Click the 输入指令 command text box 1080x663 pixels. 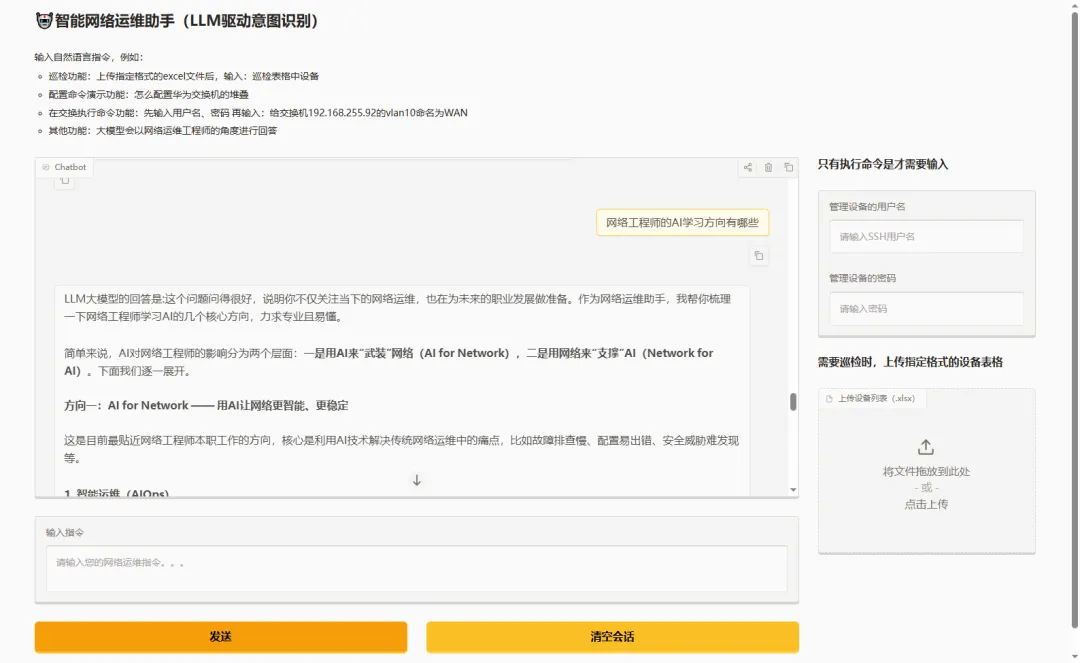pyautogui.click(x=417, y=569)
